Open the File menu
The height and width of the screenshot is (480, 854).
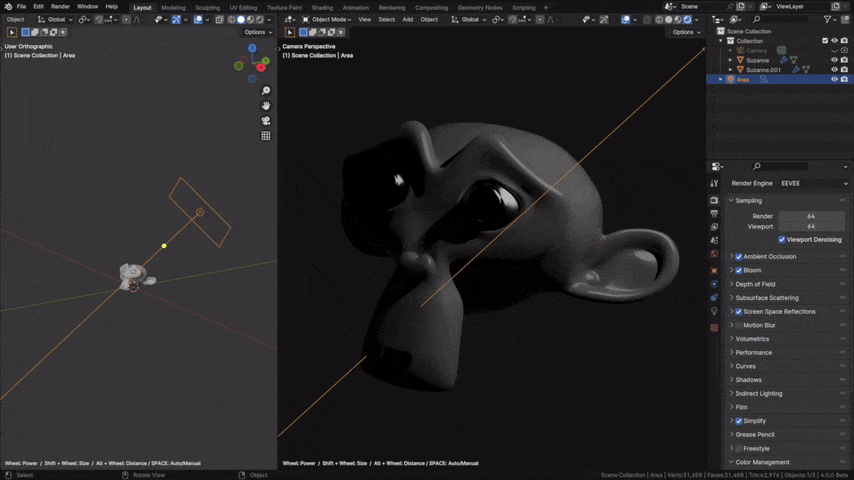click(21, 7)
